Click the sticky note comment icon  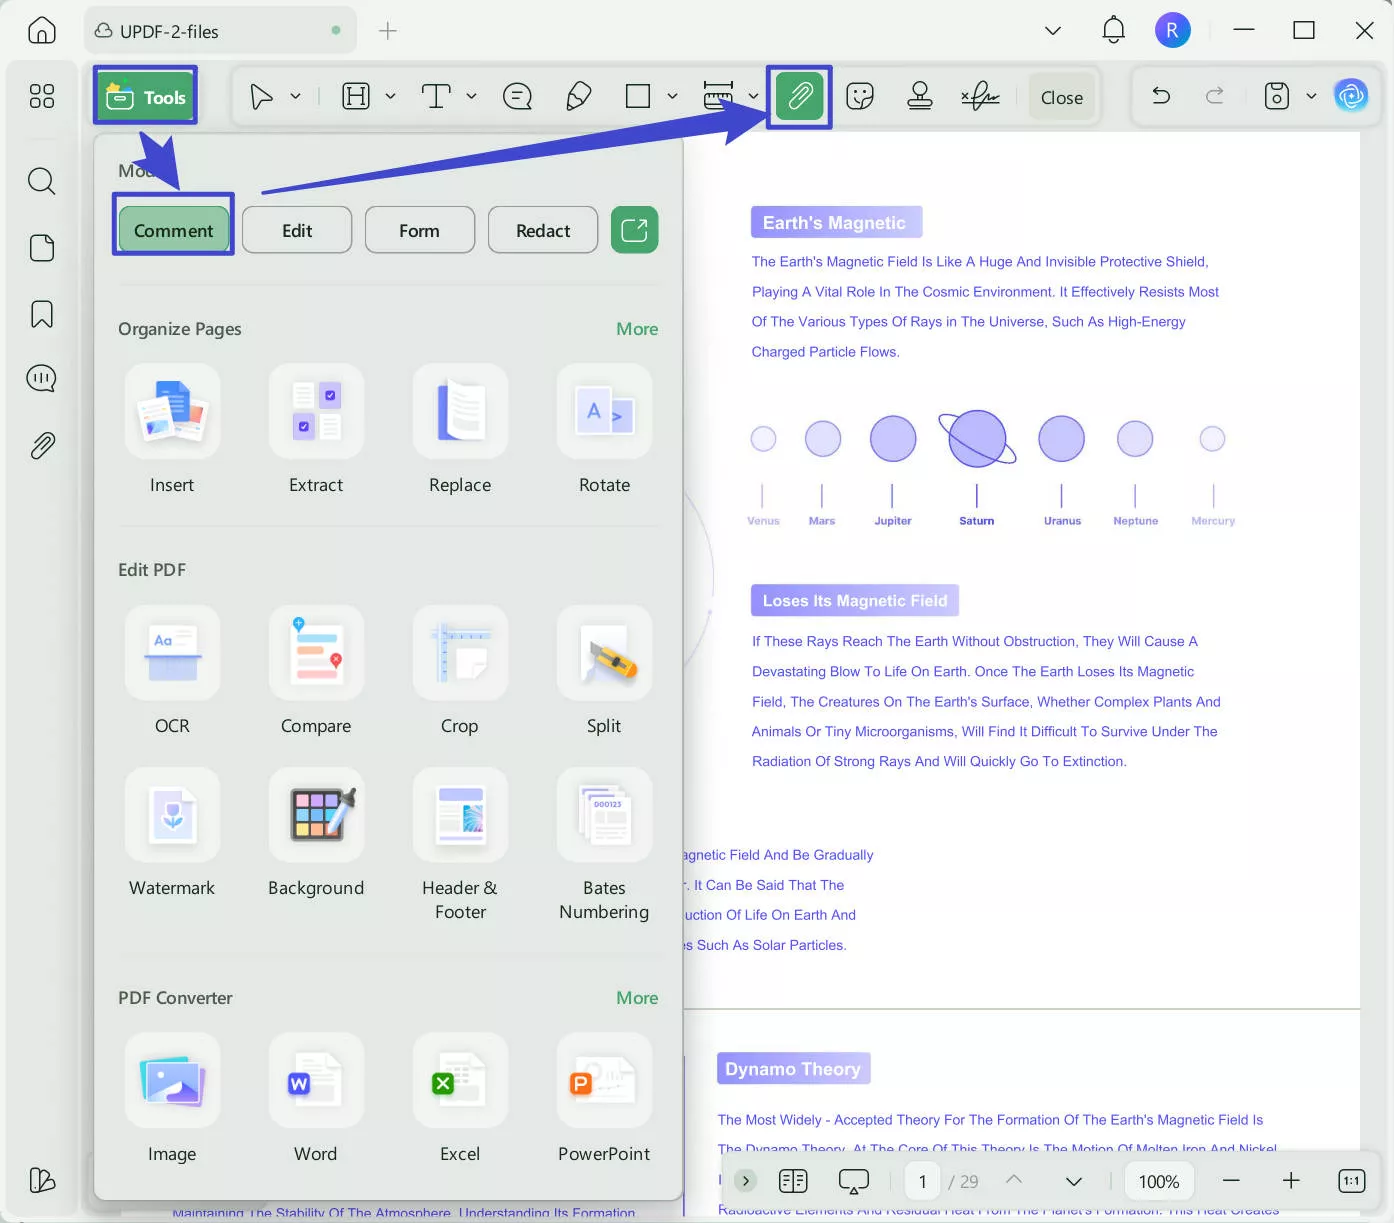tap(517, 97)
